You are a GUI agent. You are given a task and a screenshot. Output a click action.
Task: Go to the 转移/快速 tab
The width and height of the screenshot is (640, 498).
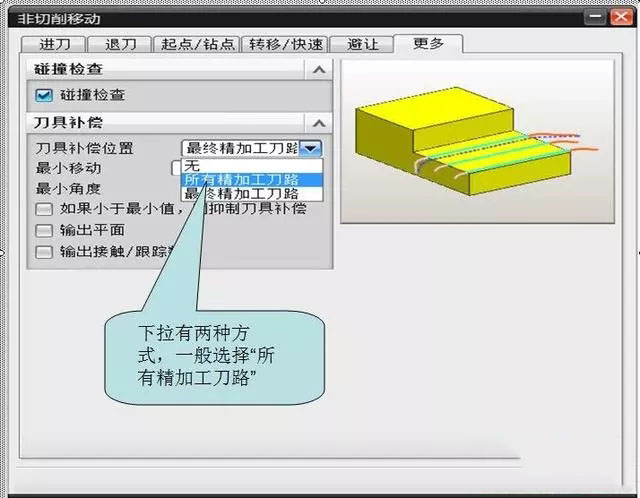288,44
